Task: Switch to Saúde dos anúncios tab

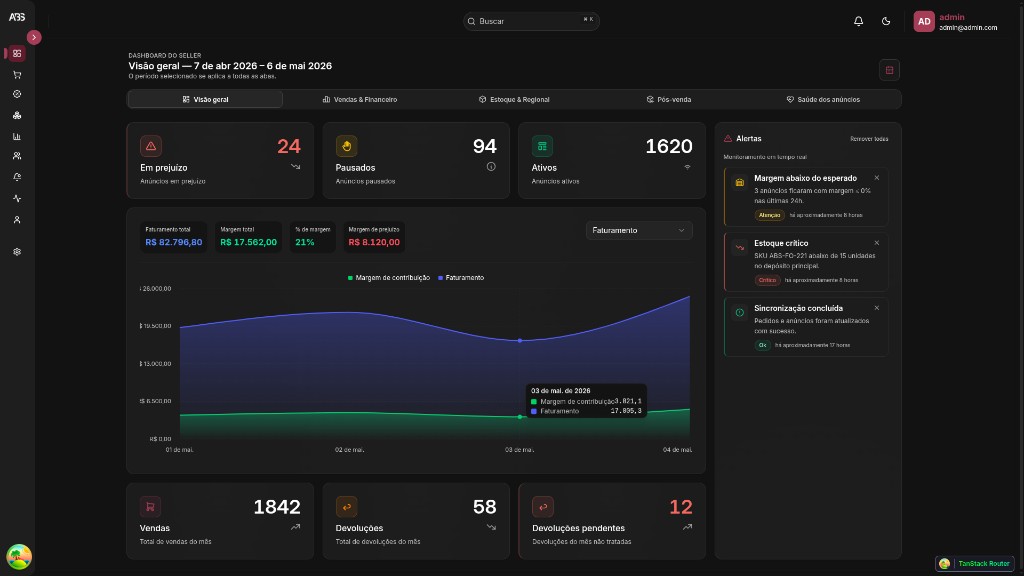Action: click(x=823, y=99)
